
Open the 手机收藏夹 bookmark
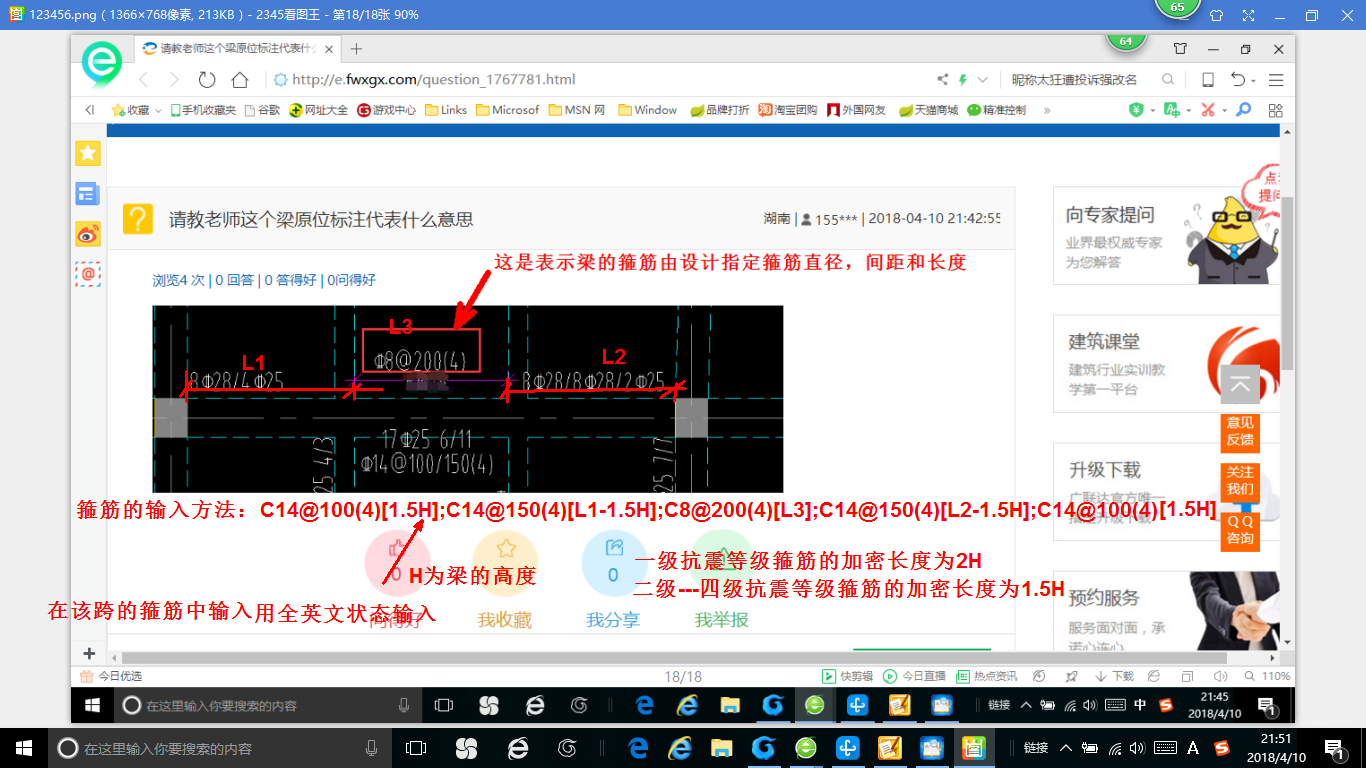203,110
